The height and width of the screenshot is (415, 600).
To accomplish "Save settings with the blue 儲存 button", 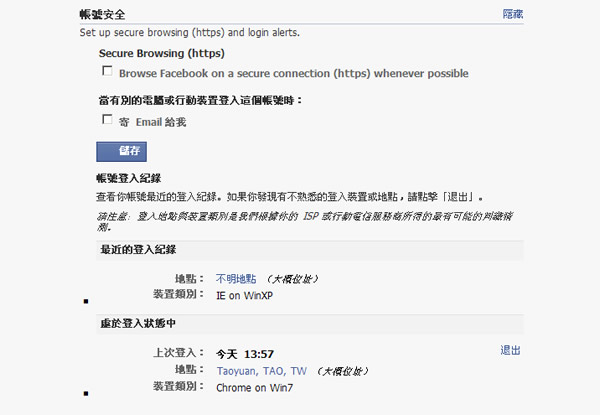I will click(x=121, y=151).
